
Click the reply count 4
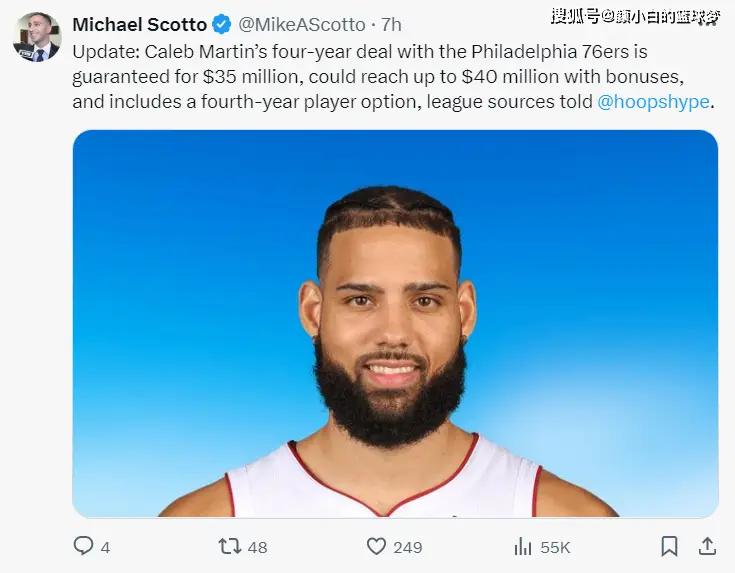click(105, 547)
